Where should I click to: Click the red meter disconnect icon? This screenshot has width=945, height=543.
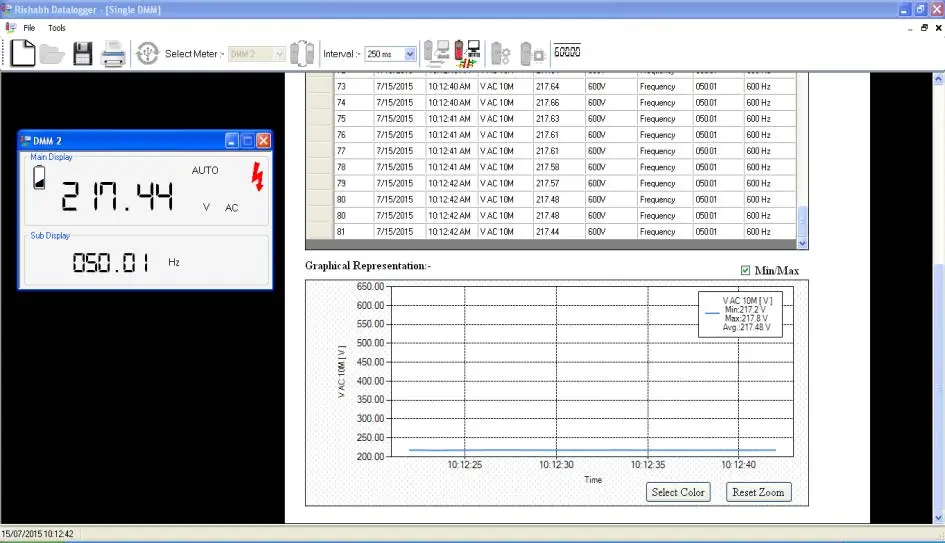467,53
